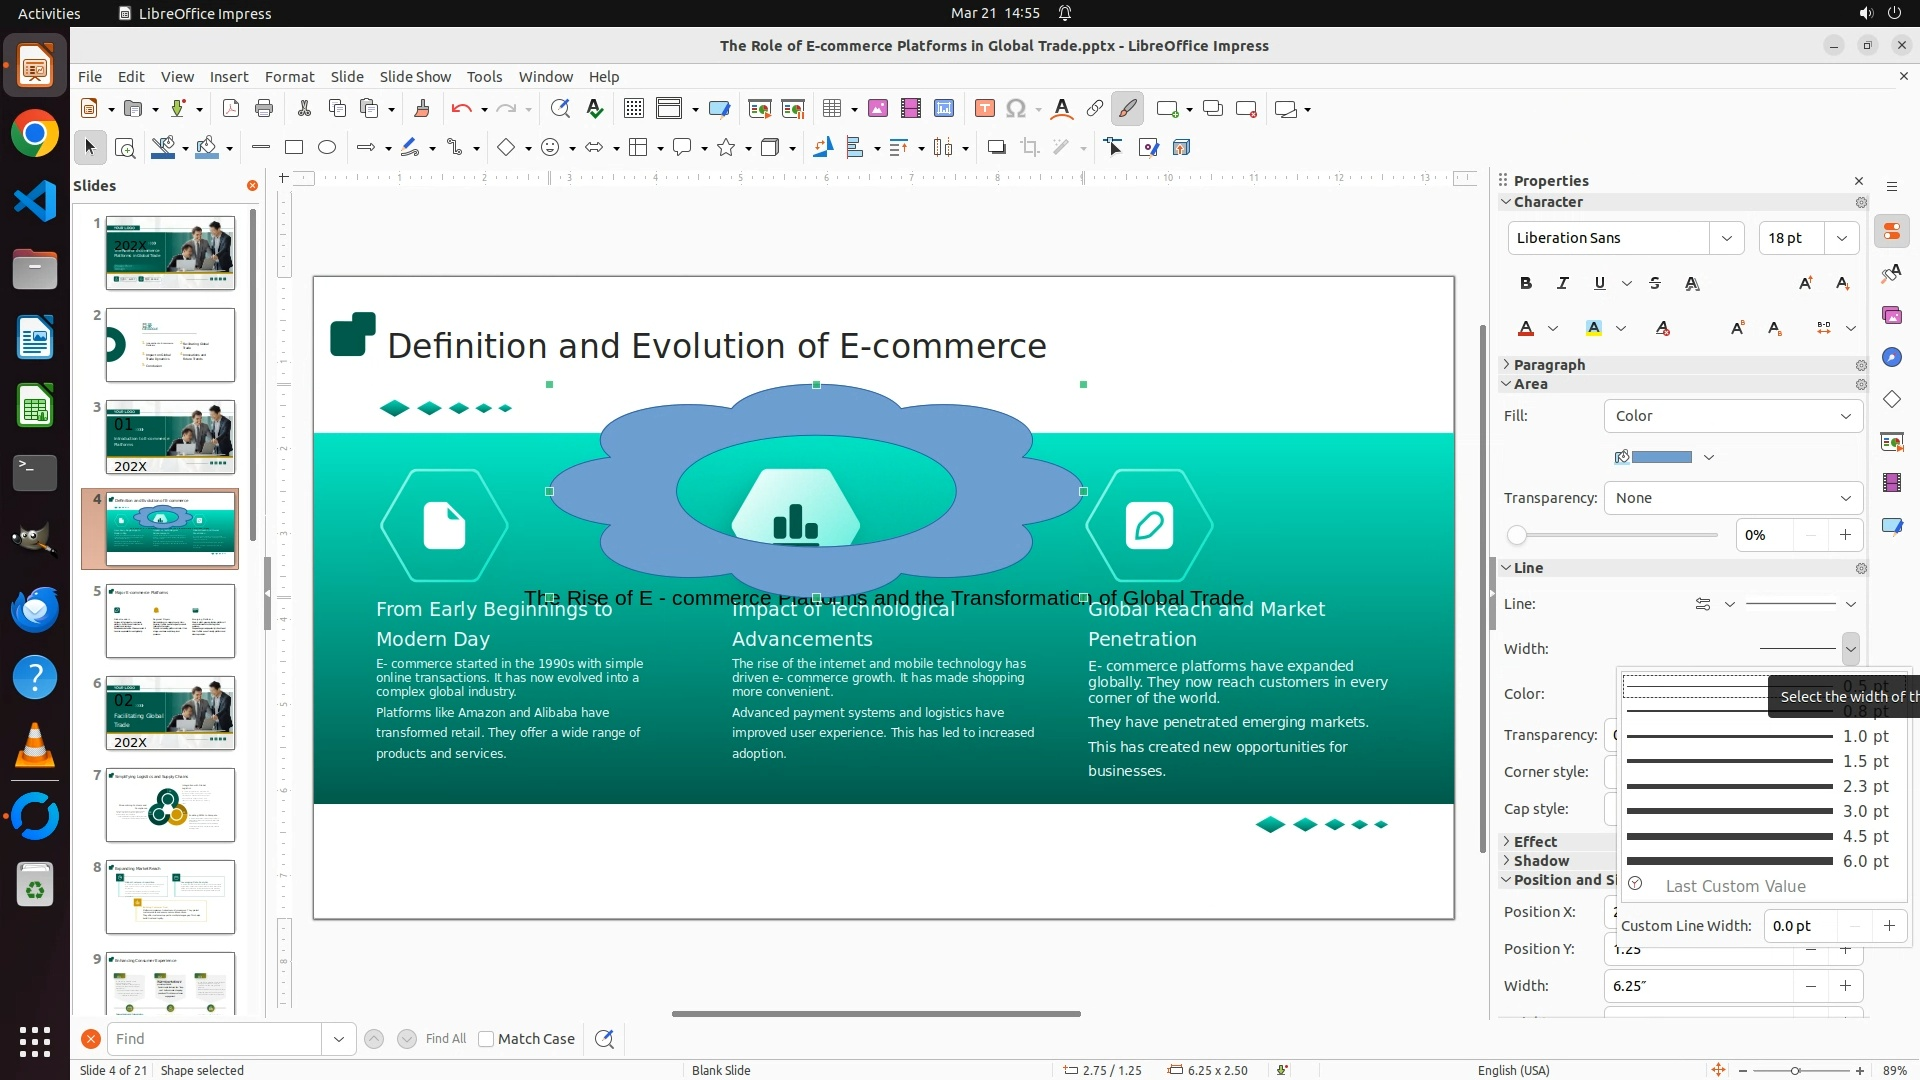Click the Display Grid toolbar icon
The height and width of the screenshot is (1080, 1920).
633,108
